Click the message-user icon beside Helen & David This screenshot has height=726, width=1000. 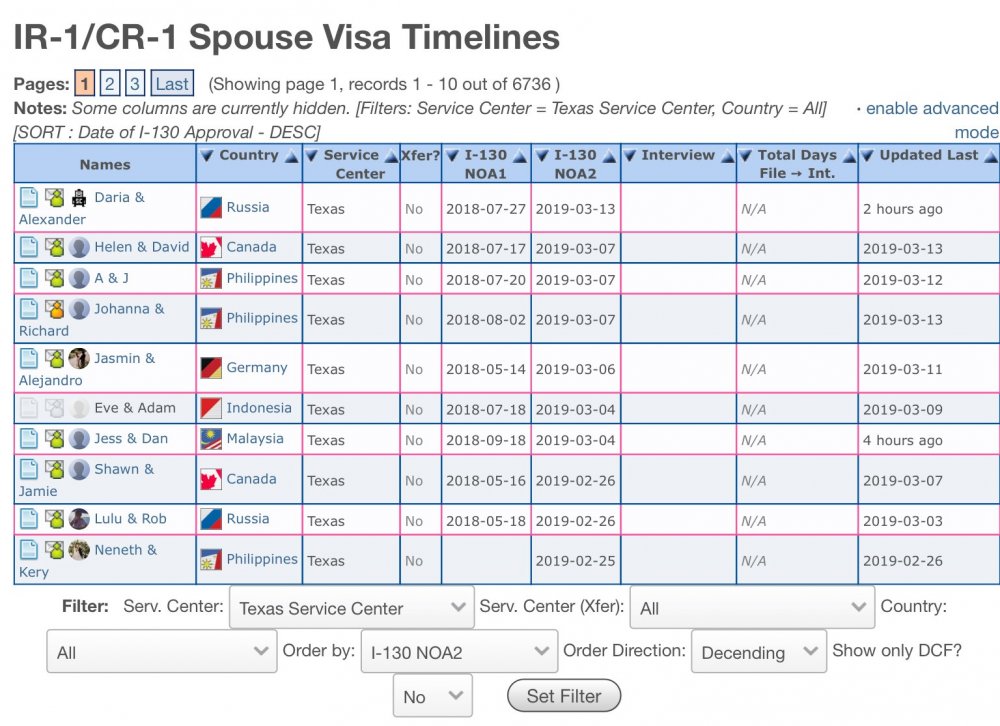click(x=54, y=248)
